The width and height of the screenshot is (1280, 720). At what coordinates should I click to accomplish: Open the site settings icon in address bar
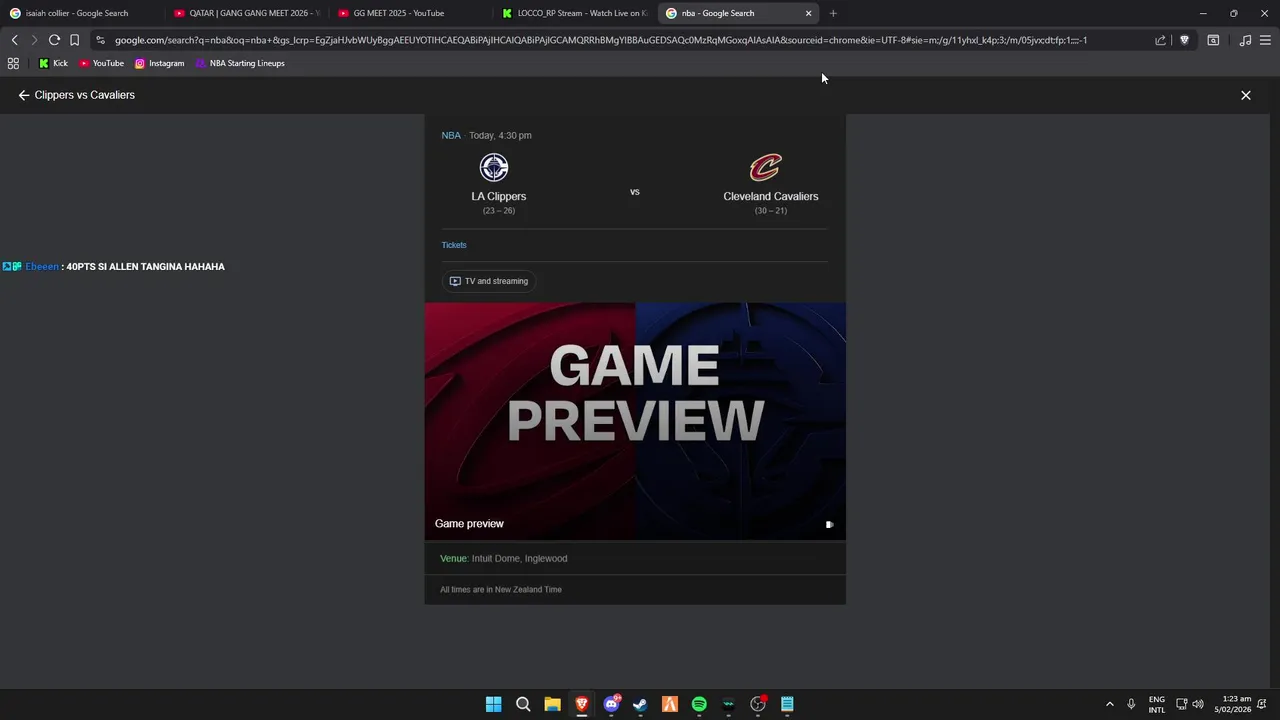[100, 40]
